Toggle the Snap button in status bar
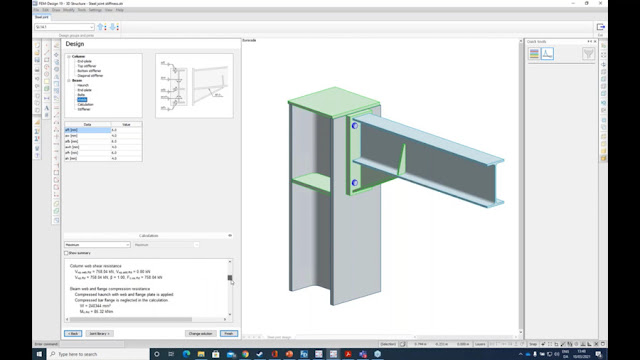Viewport: 640px width, 360px height. 533,344
